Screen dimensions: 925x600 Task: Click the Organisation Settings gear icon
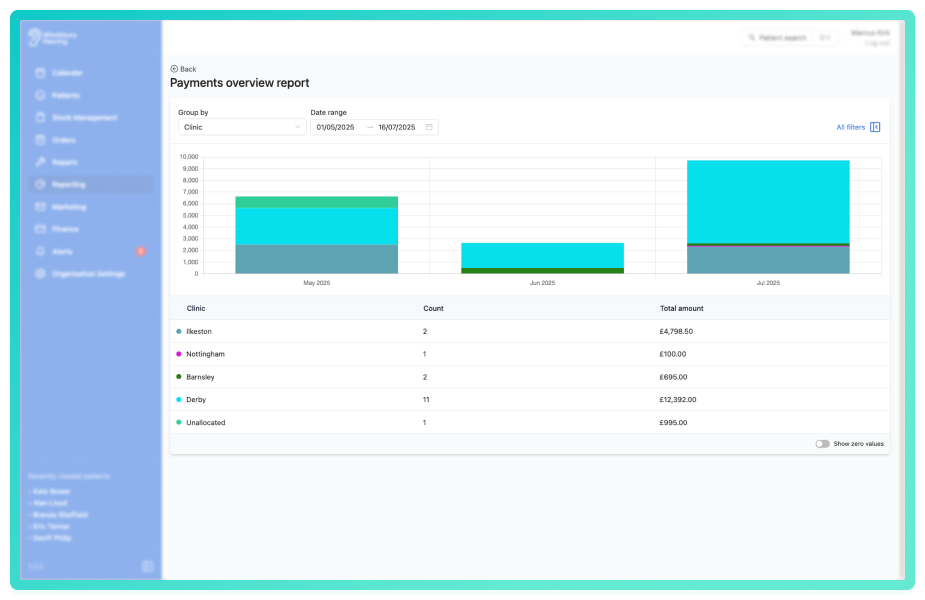pos(40,274)
